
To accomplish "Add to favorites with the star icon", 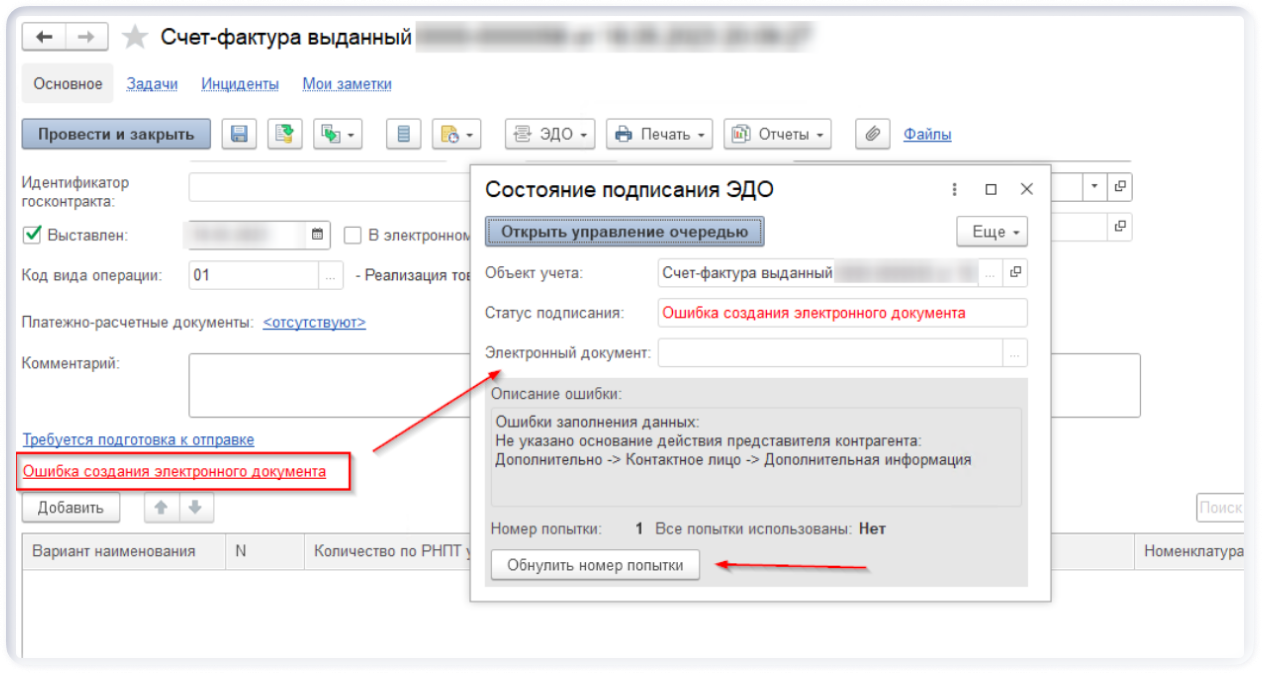I will point(134,38).
